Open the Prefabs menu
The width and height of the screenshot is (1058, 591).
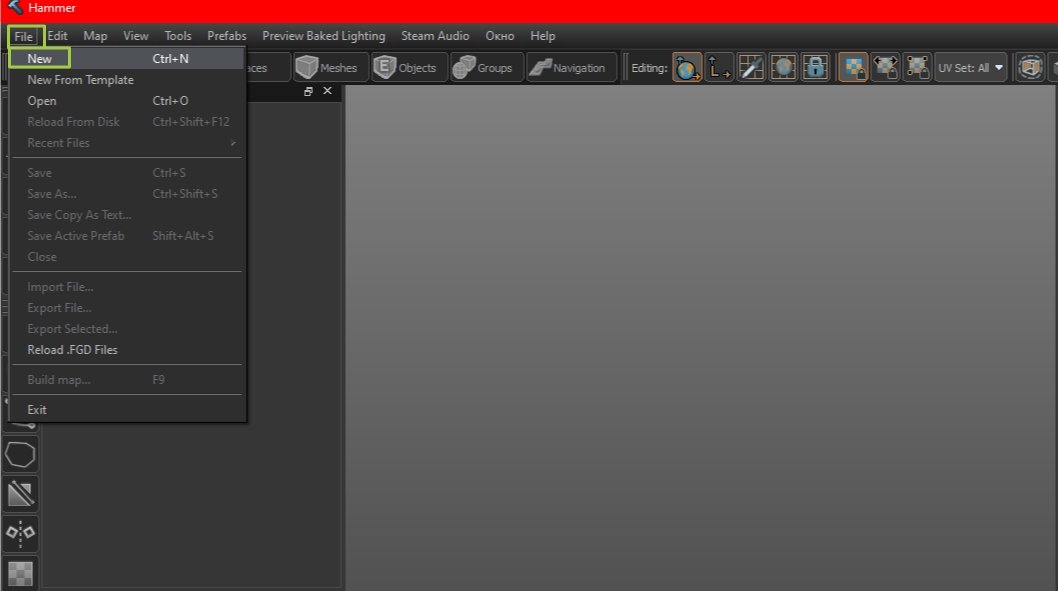pyautogui.click(x=227, y=36)
